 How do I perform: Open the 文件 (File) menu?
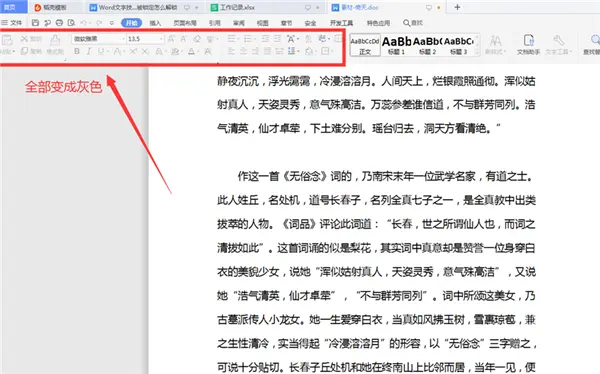tap(11, 23)
